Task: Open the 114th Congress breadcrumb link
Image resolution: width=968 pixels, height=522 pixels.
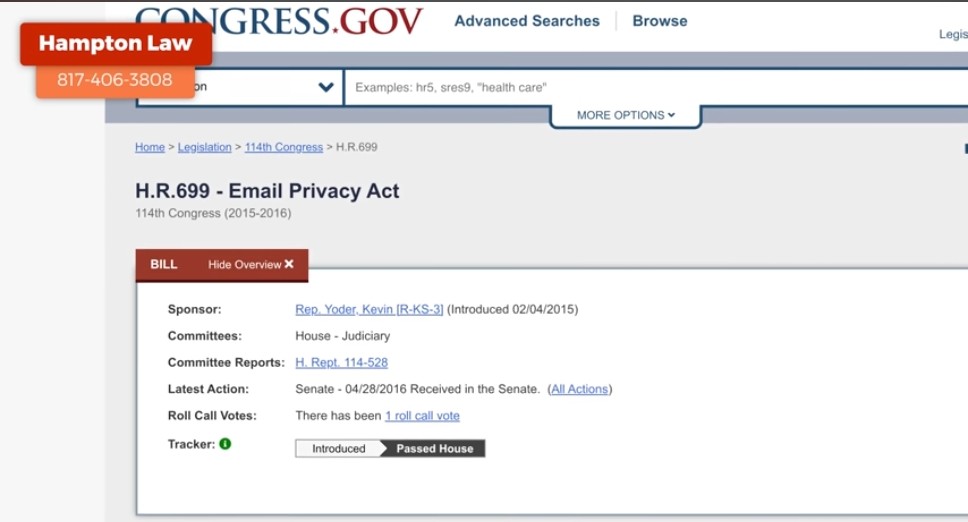Action: (x=283, y=147)
